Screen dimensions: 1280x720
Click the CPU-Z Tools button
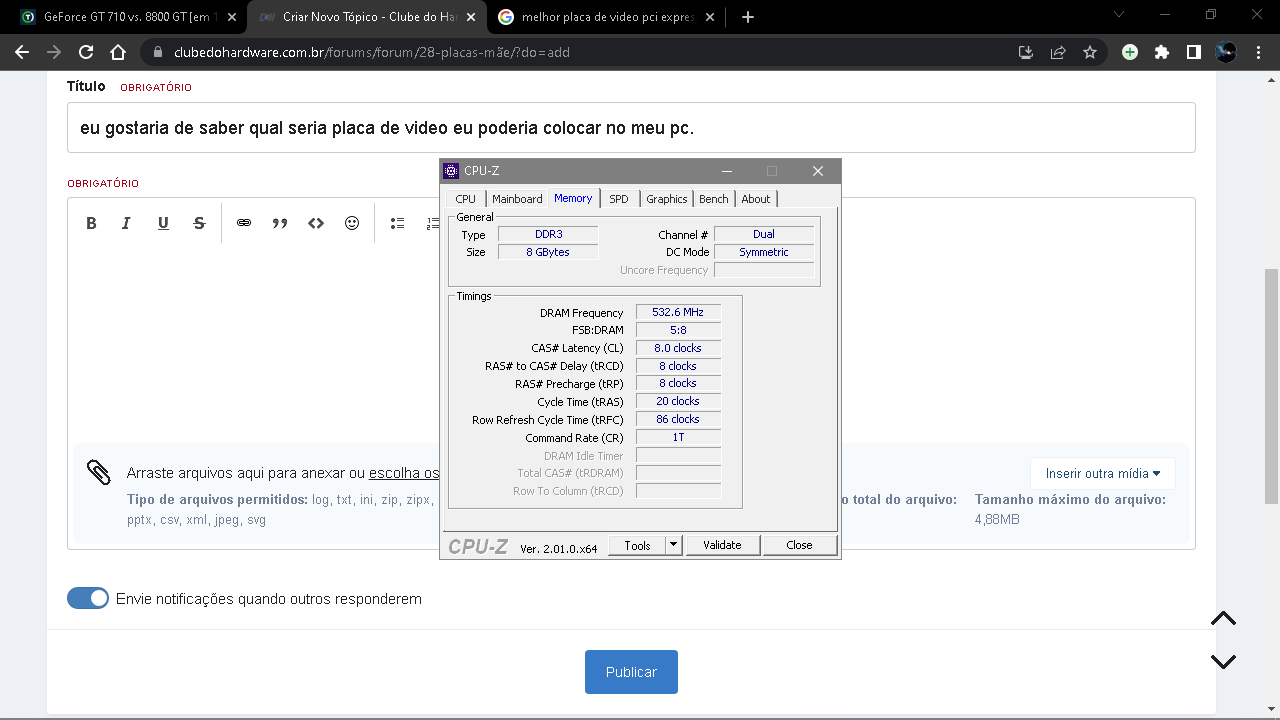[x=637, y=545]
